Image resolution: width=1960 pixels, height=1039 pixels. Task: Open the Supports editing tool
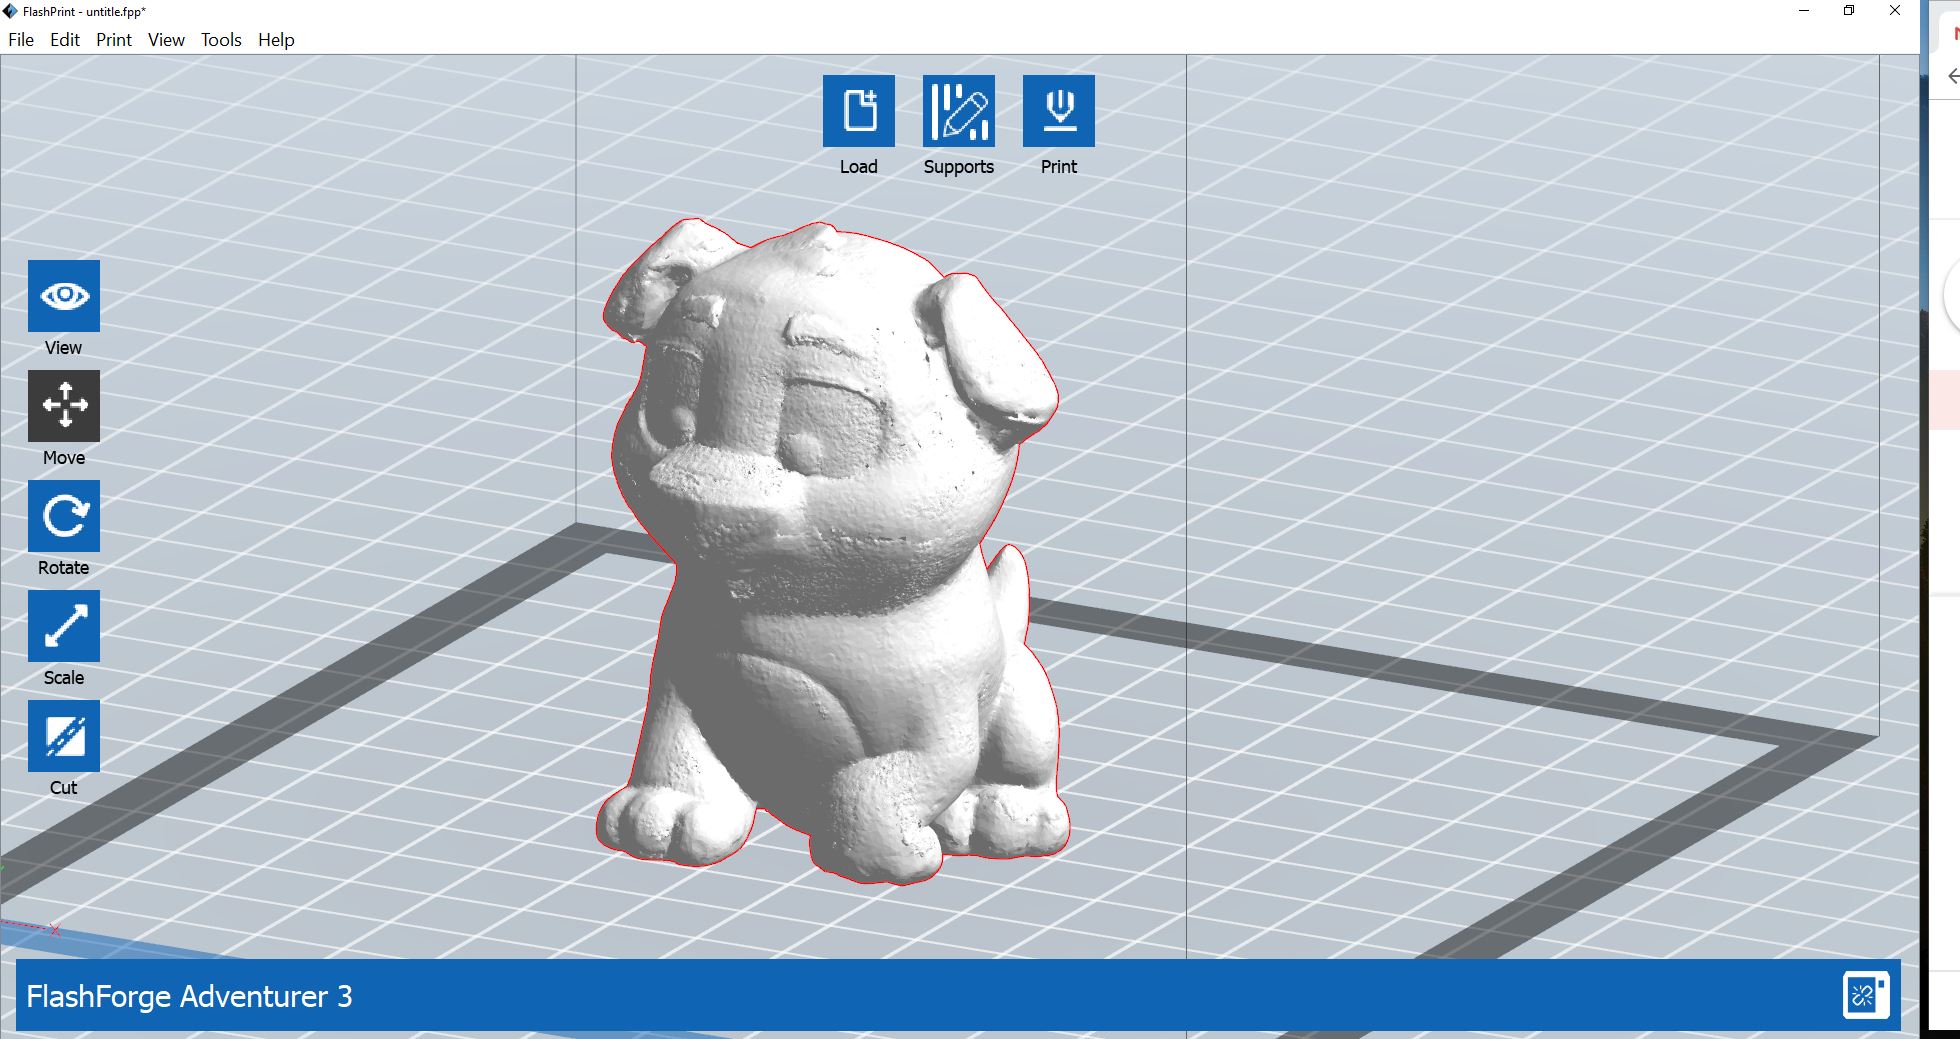tap(959, 111)
